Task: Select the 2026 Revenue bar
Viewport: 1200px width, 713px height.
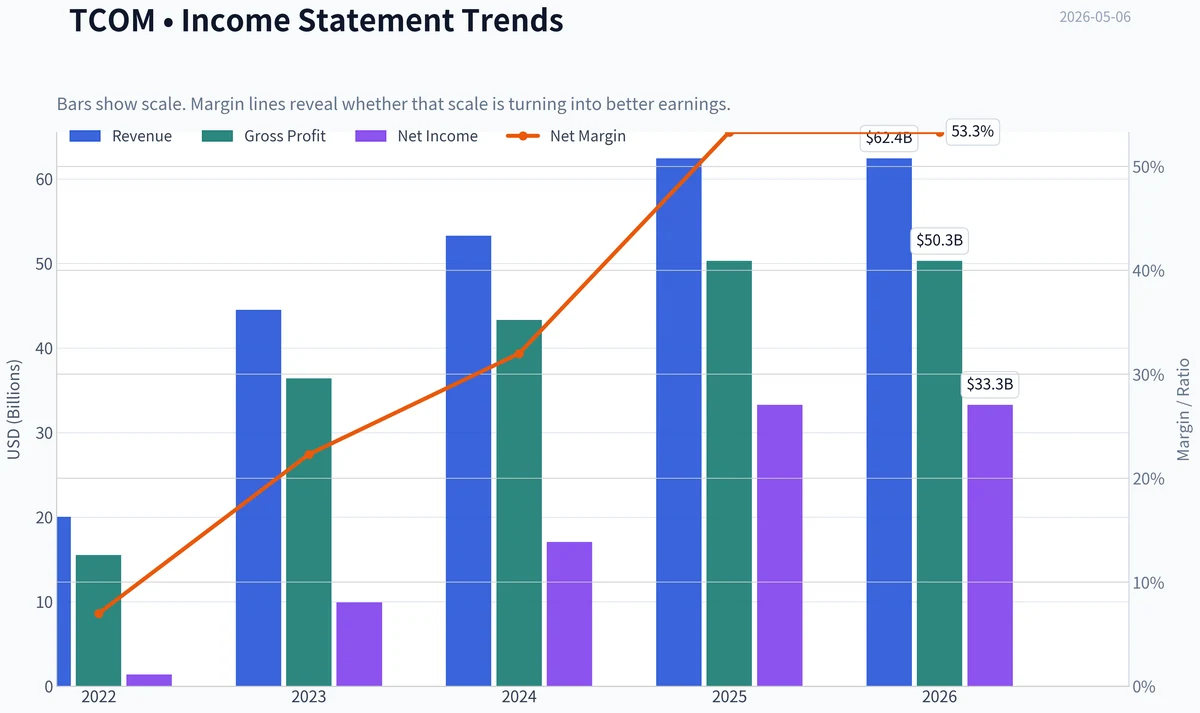Action: coord(889,422)
